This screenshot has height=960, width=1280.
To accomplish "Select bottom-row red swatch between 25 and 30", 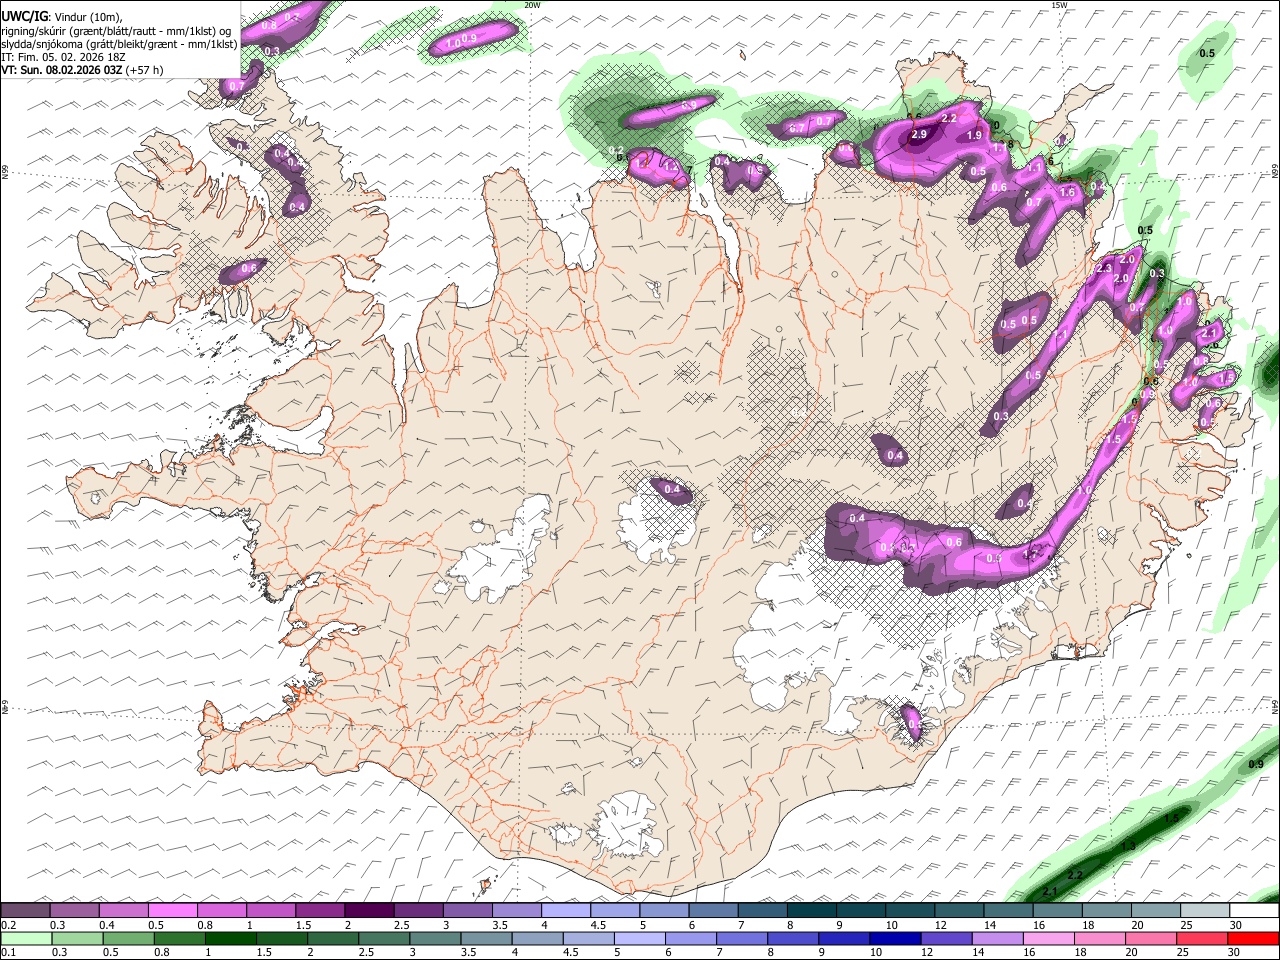I will 1202,939.
